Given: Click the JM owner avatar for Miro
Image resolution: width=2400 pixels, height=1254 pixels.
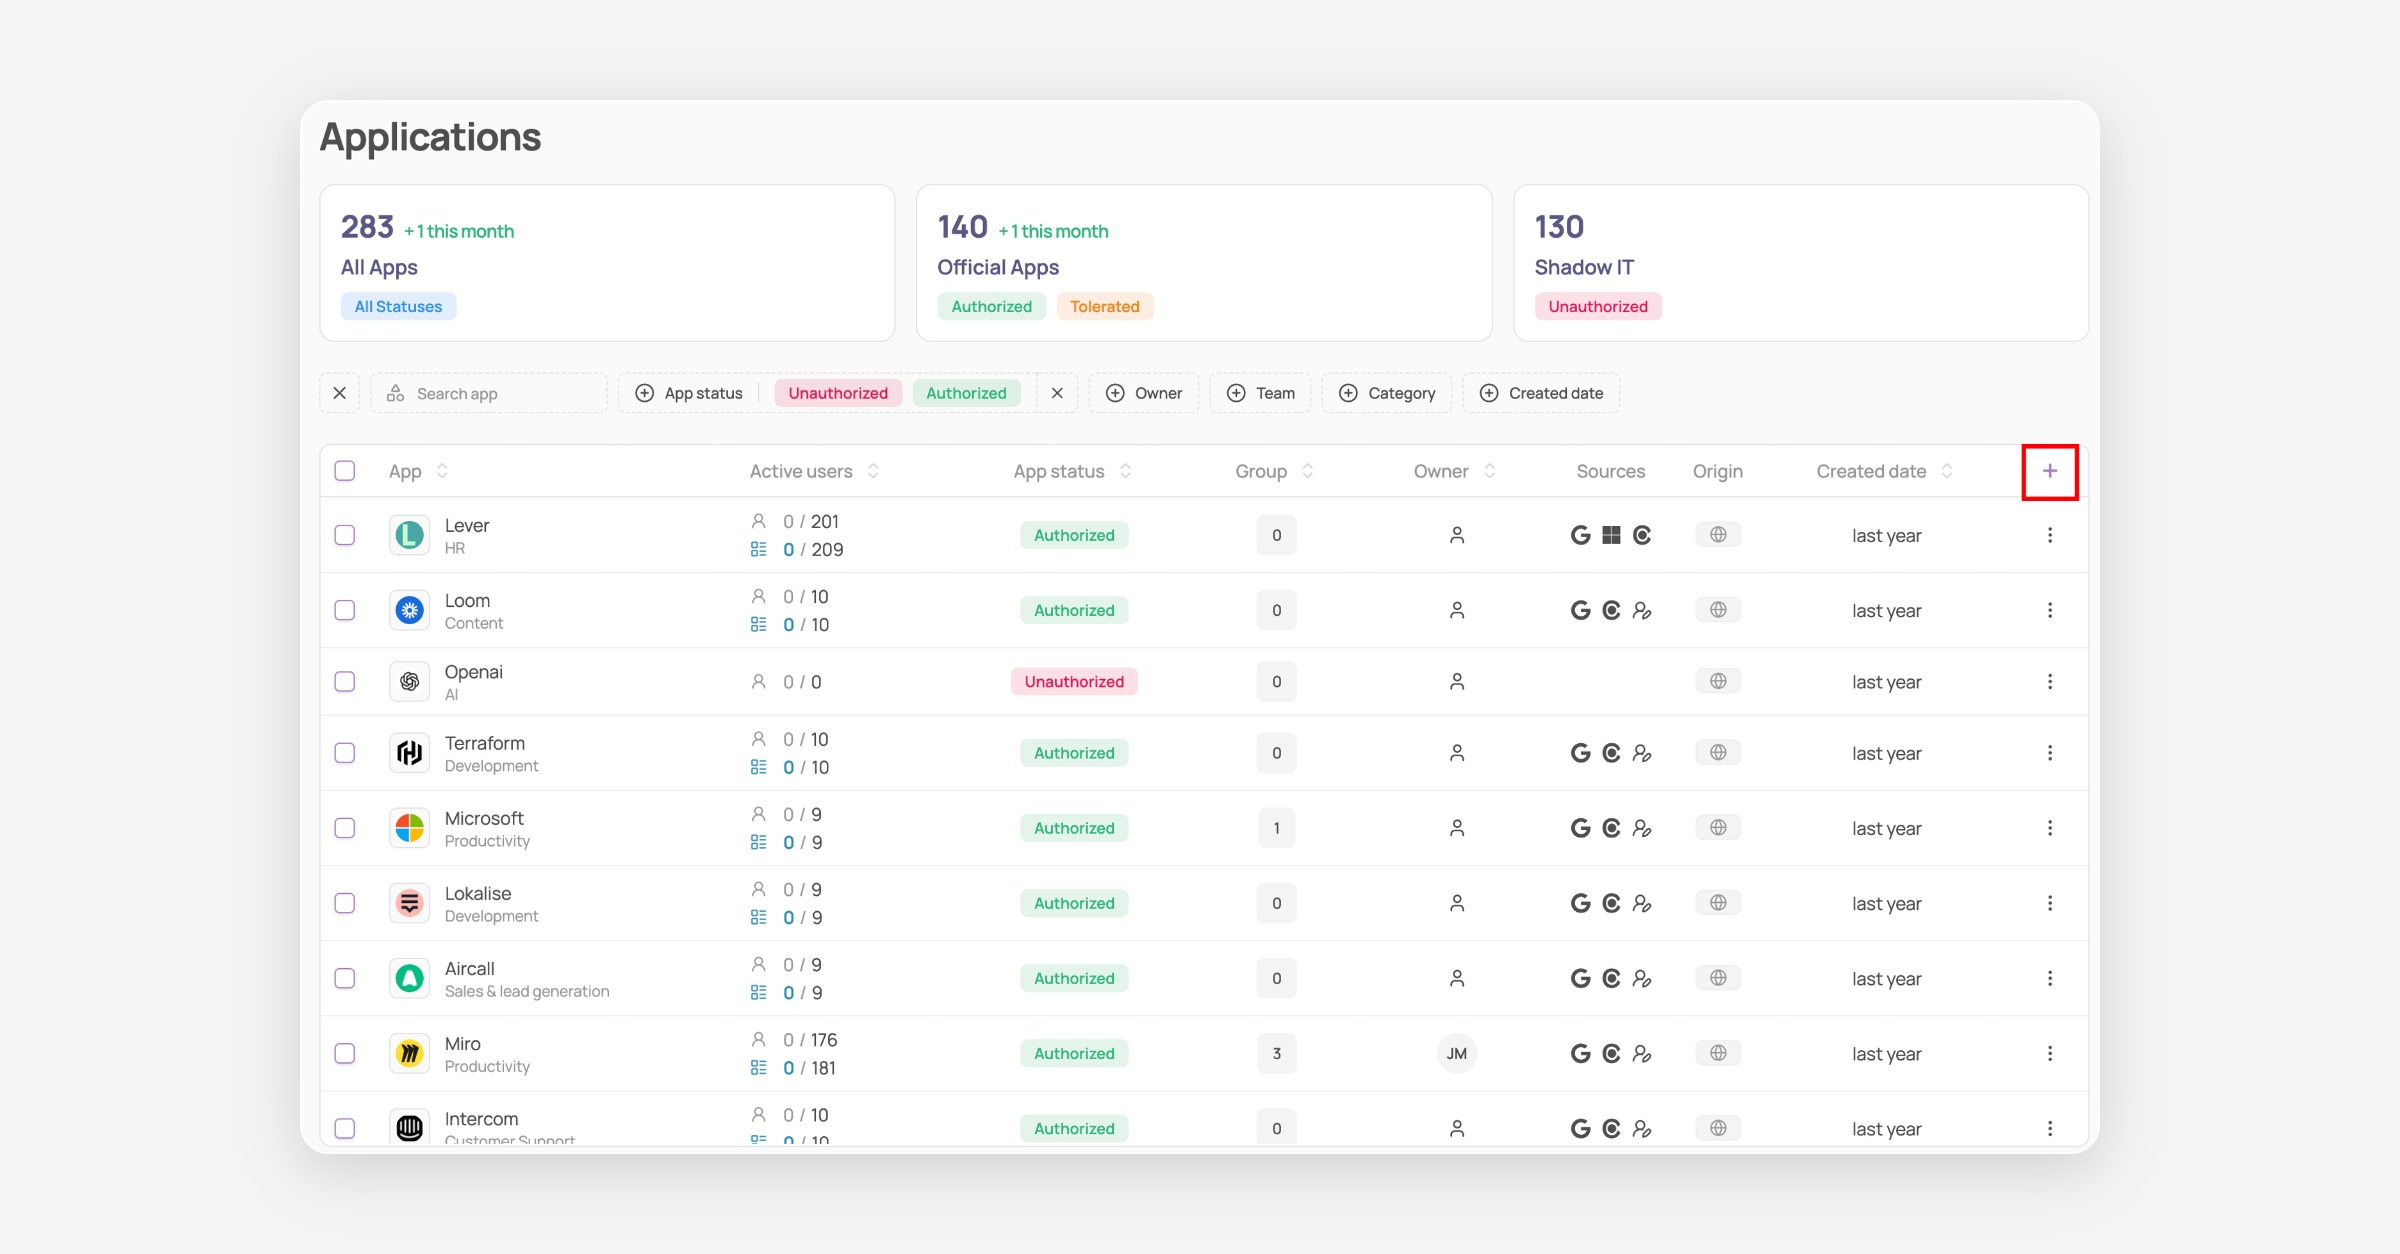Looking at the screenshot, I should pyautogui.click(x=1456, y=1053).
